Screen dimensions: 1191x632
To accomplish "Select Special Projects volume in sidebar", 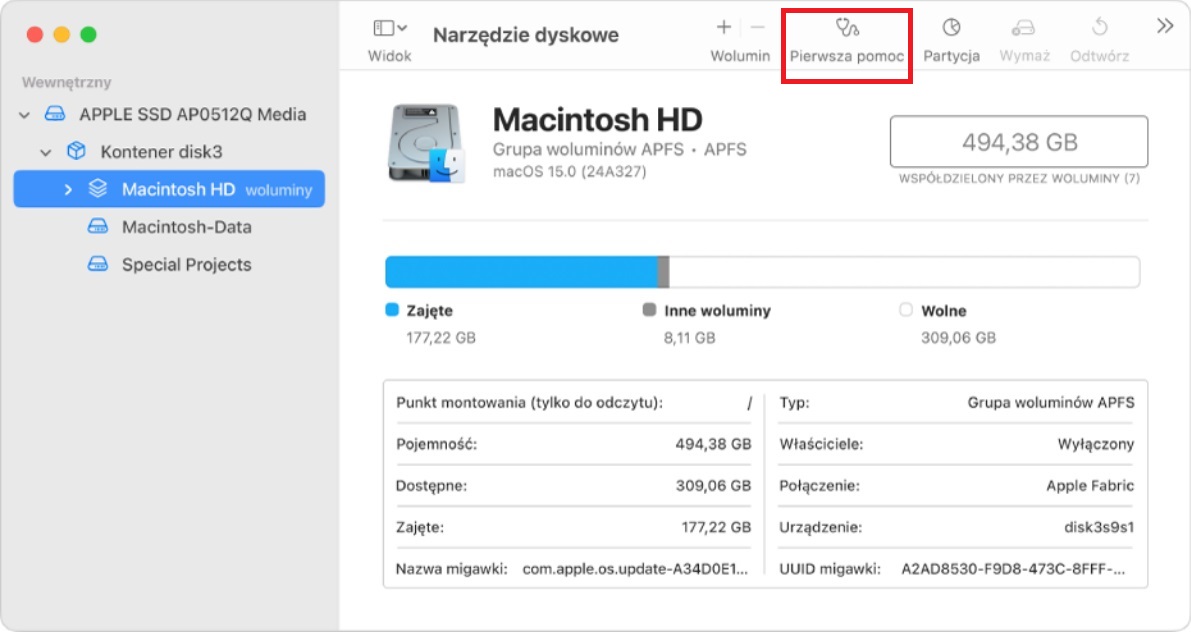I will click(x=186, y=265).
